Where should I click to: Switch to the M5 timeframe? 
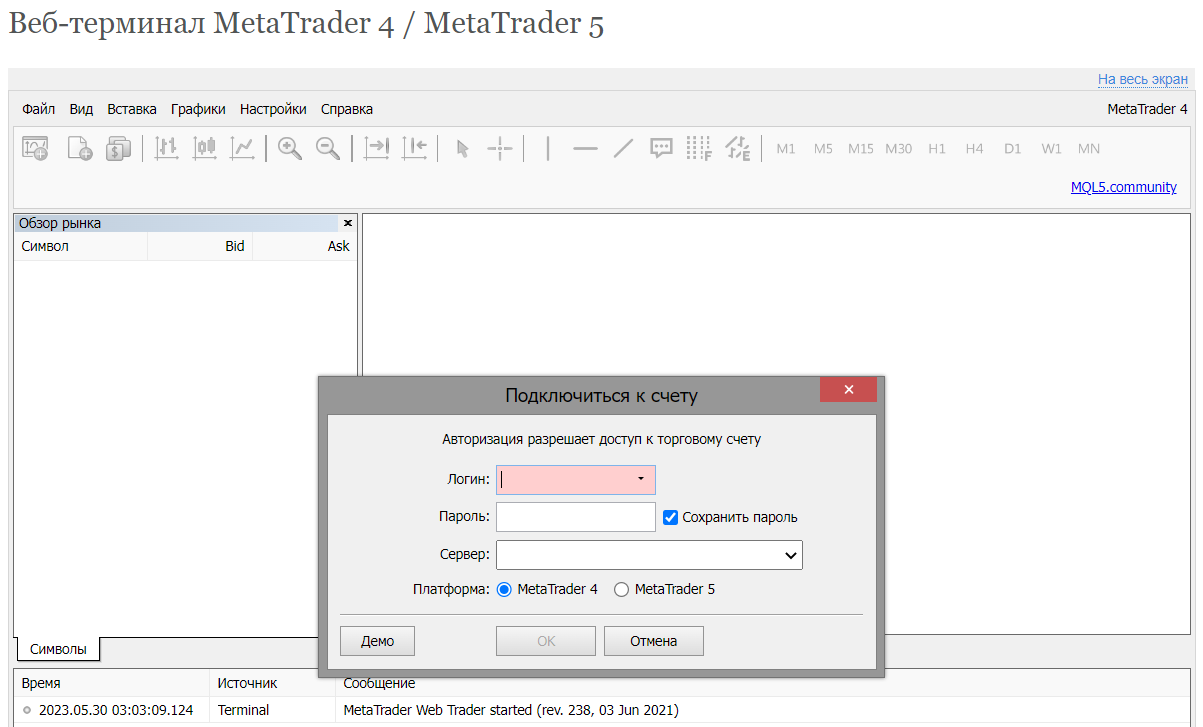(x=823, y=148)
